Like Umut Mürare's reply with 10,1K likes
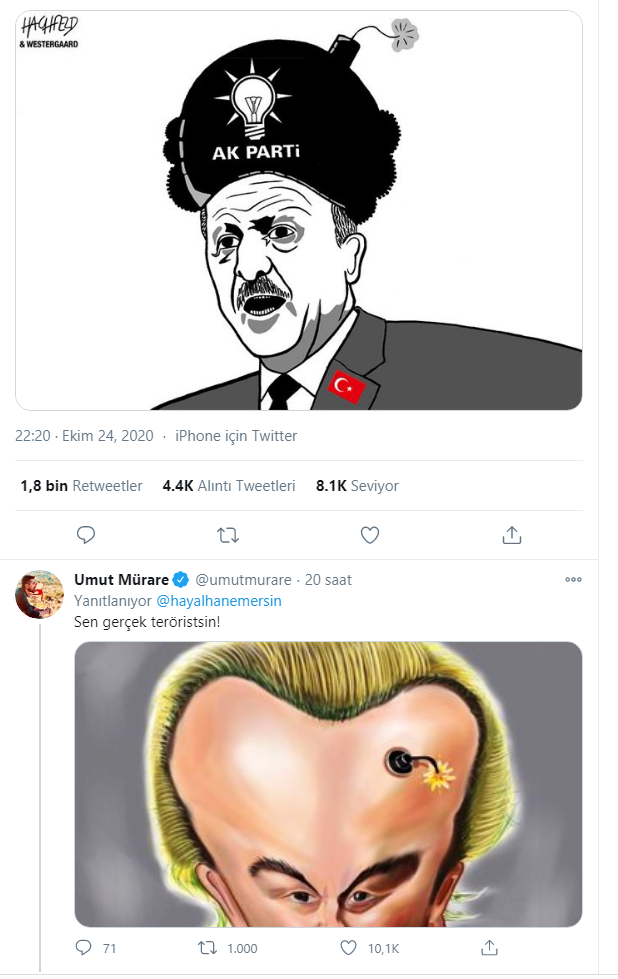 (x=348, y=948)
